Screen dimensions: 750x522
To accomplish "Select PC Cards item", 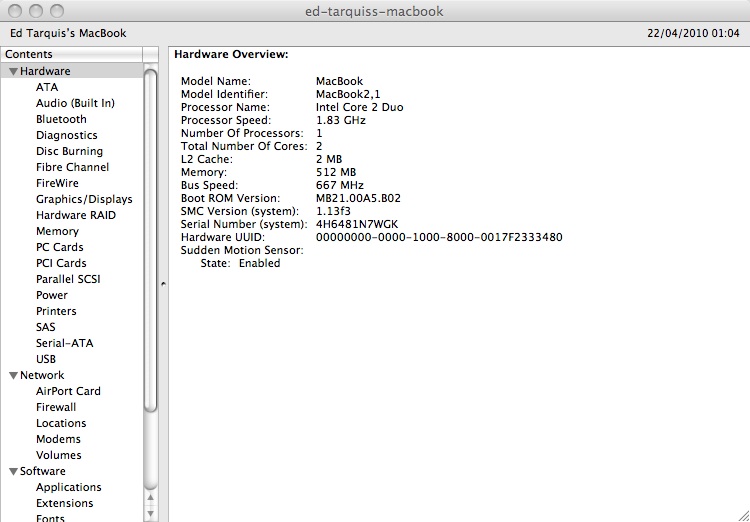I will 59,247.
